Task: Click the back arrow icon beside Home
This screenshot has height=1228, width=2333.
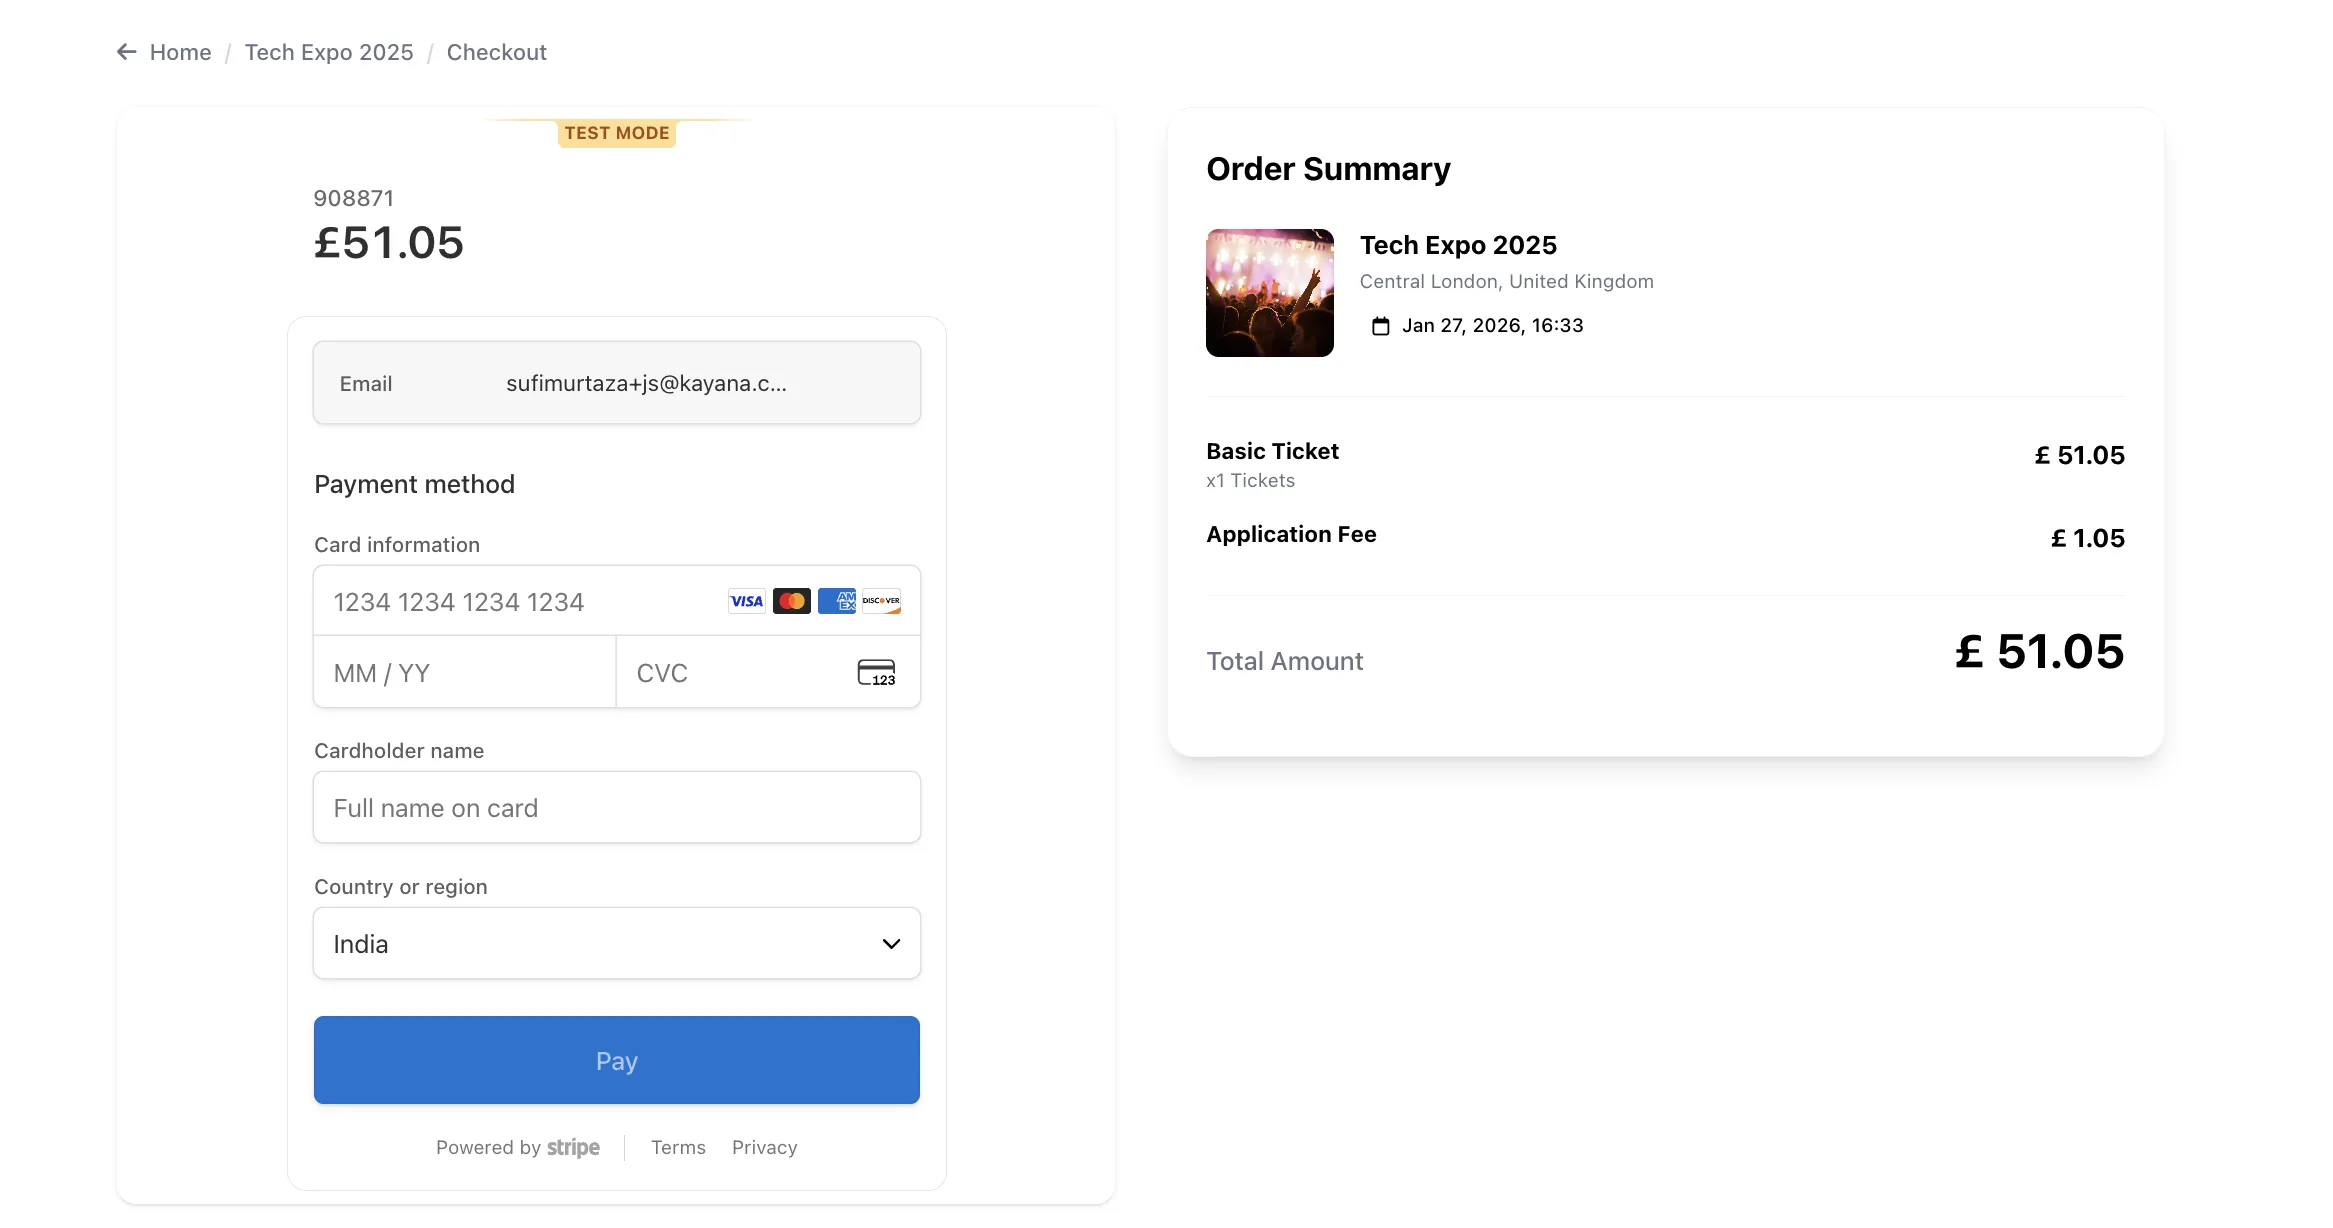Action: coord(126,52)
